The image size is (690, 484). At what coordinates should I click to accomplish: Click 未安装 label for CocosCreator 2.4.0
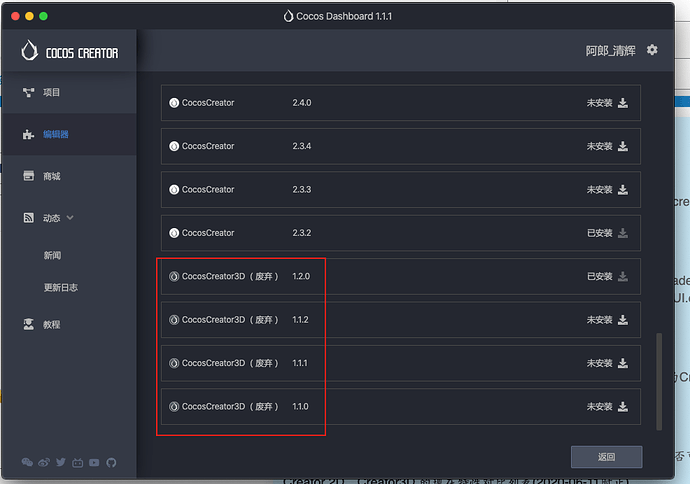pos(599,103)
